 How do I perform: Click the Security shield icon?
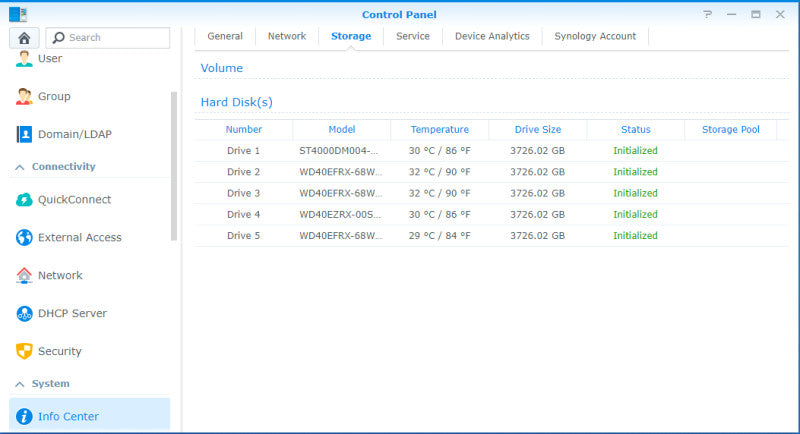[24, 351]
